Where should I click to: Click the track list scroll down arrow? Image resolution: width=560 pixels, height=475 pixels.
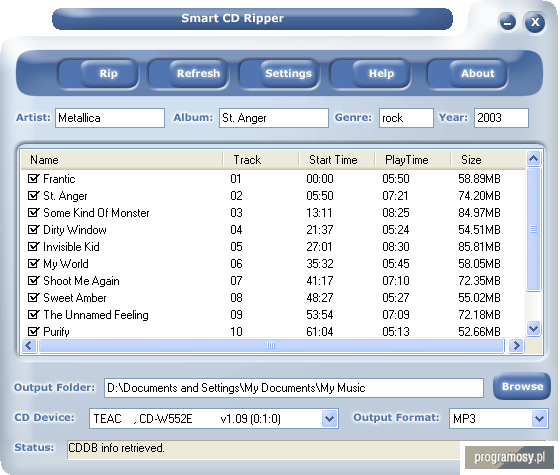coord(534,328)
